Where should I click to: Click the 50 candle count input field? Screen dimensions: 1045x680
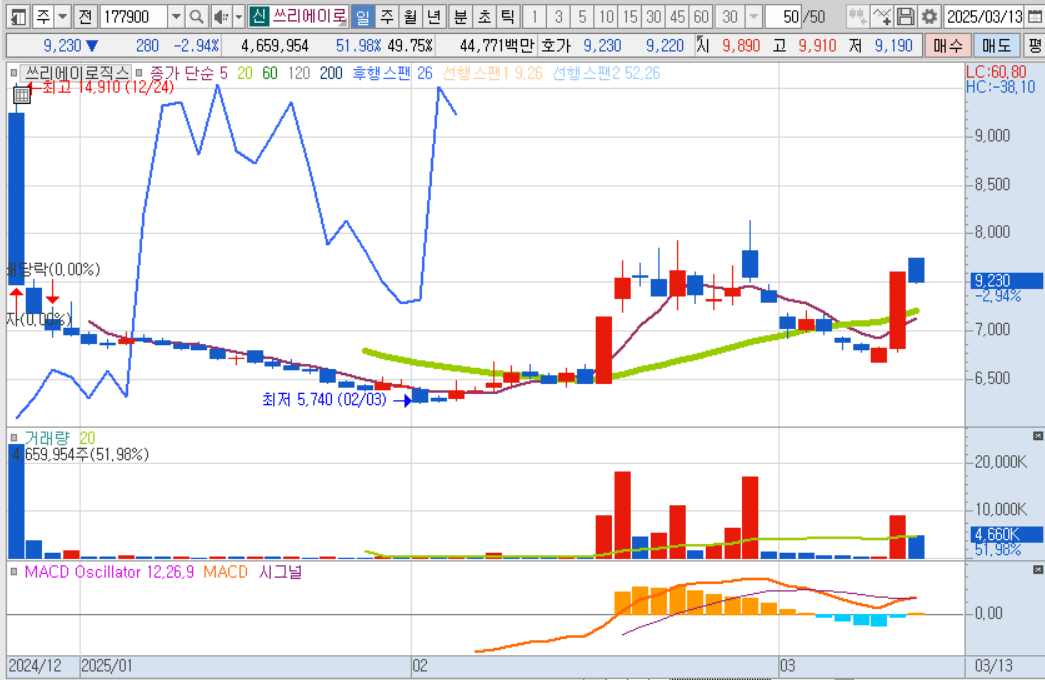tap(784, 17)
